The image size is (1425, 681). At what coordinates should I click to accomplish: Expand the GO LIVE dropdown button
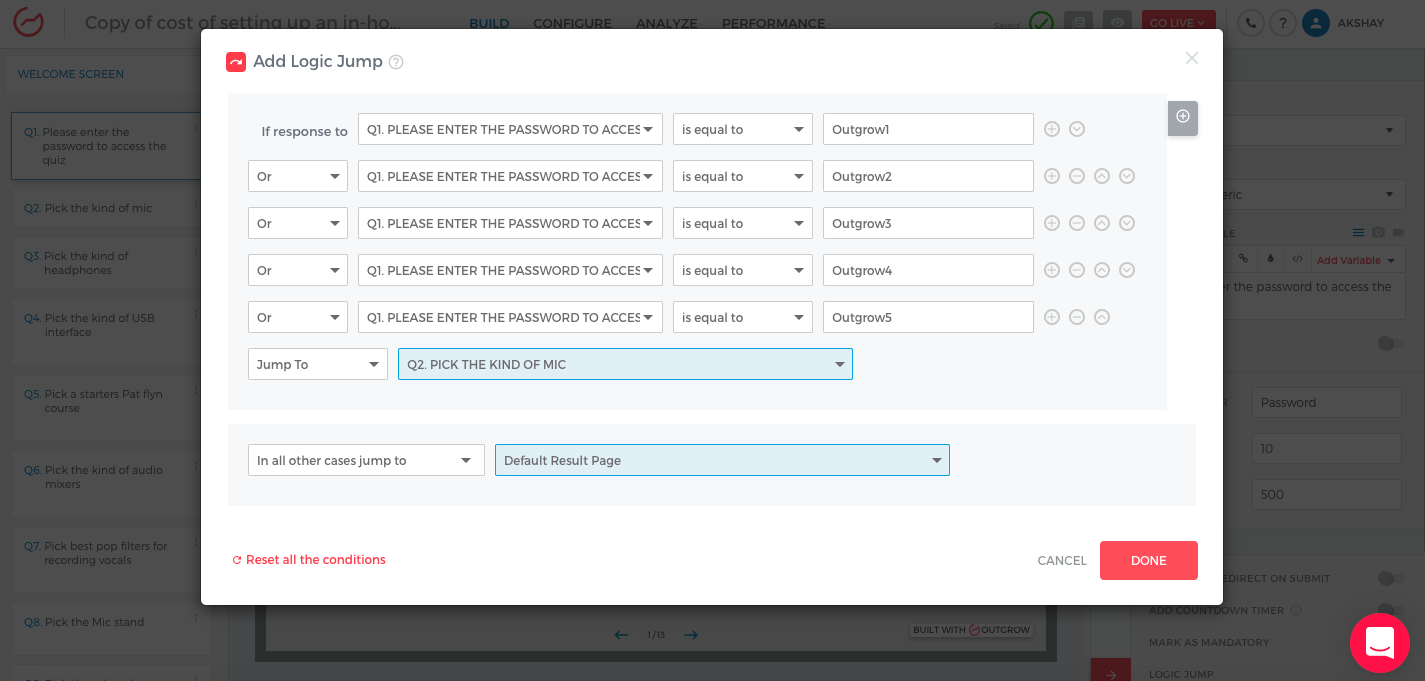tap(1179, 23)
